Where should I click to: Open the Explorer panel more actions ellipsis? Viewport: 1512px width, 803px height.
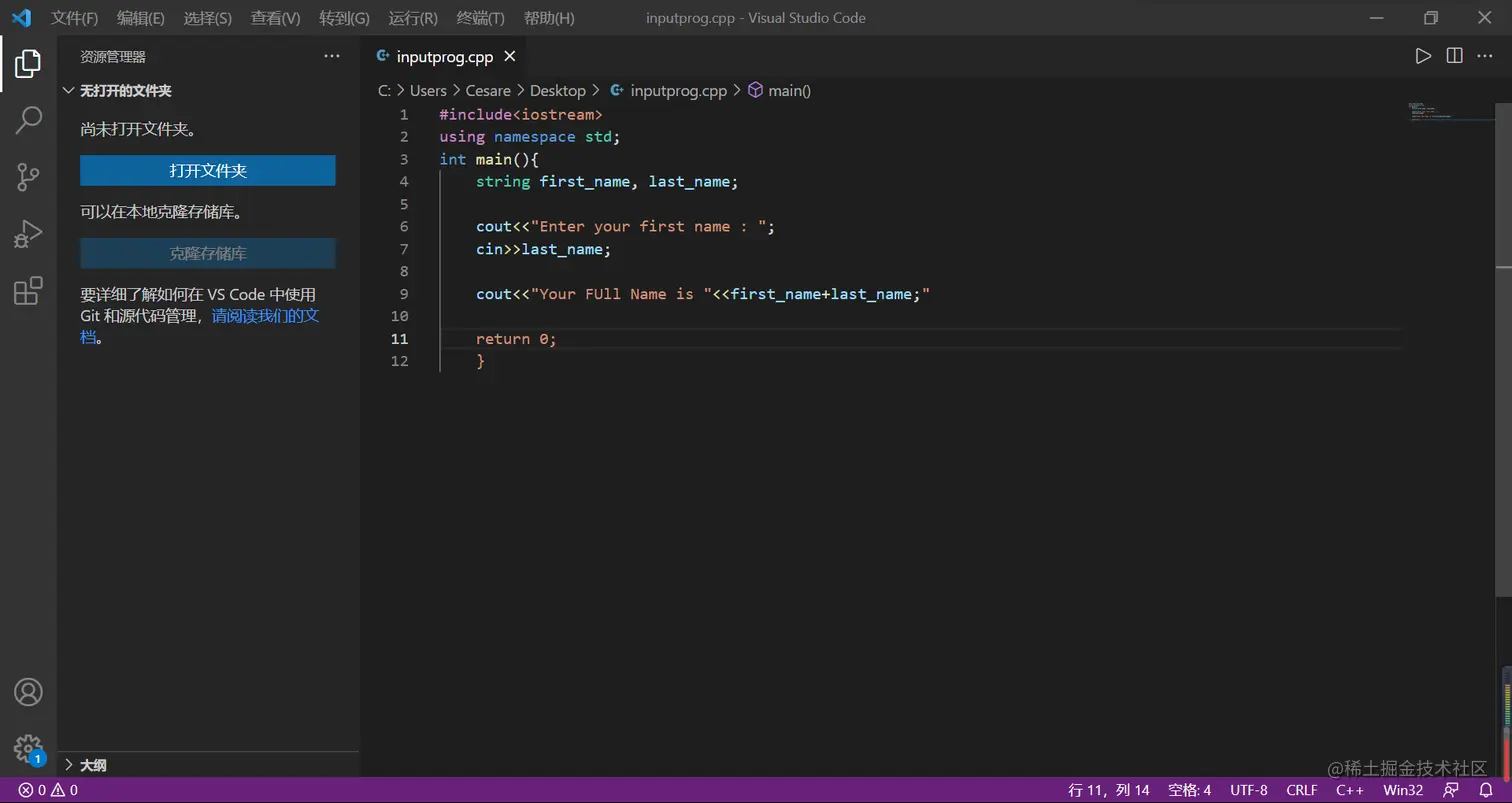(x=332, y=57)
